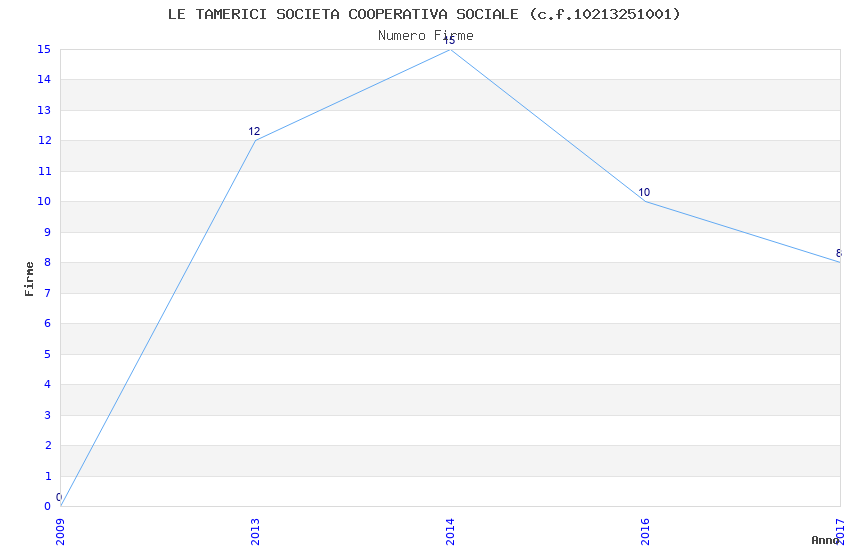Screen dimensions: 850x550
Task: Click the y-axis tick value 11
Action: pyautogui.click(x=44, y=171)
